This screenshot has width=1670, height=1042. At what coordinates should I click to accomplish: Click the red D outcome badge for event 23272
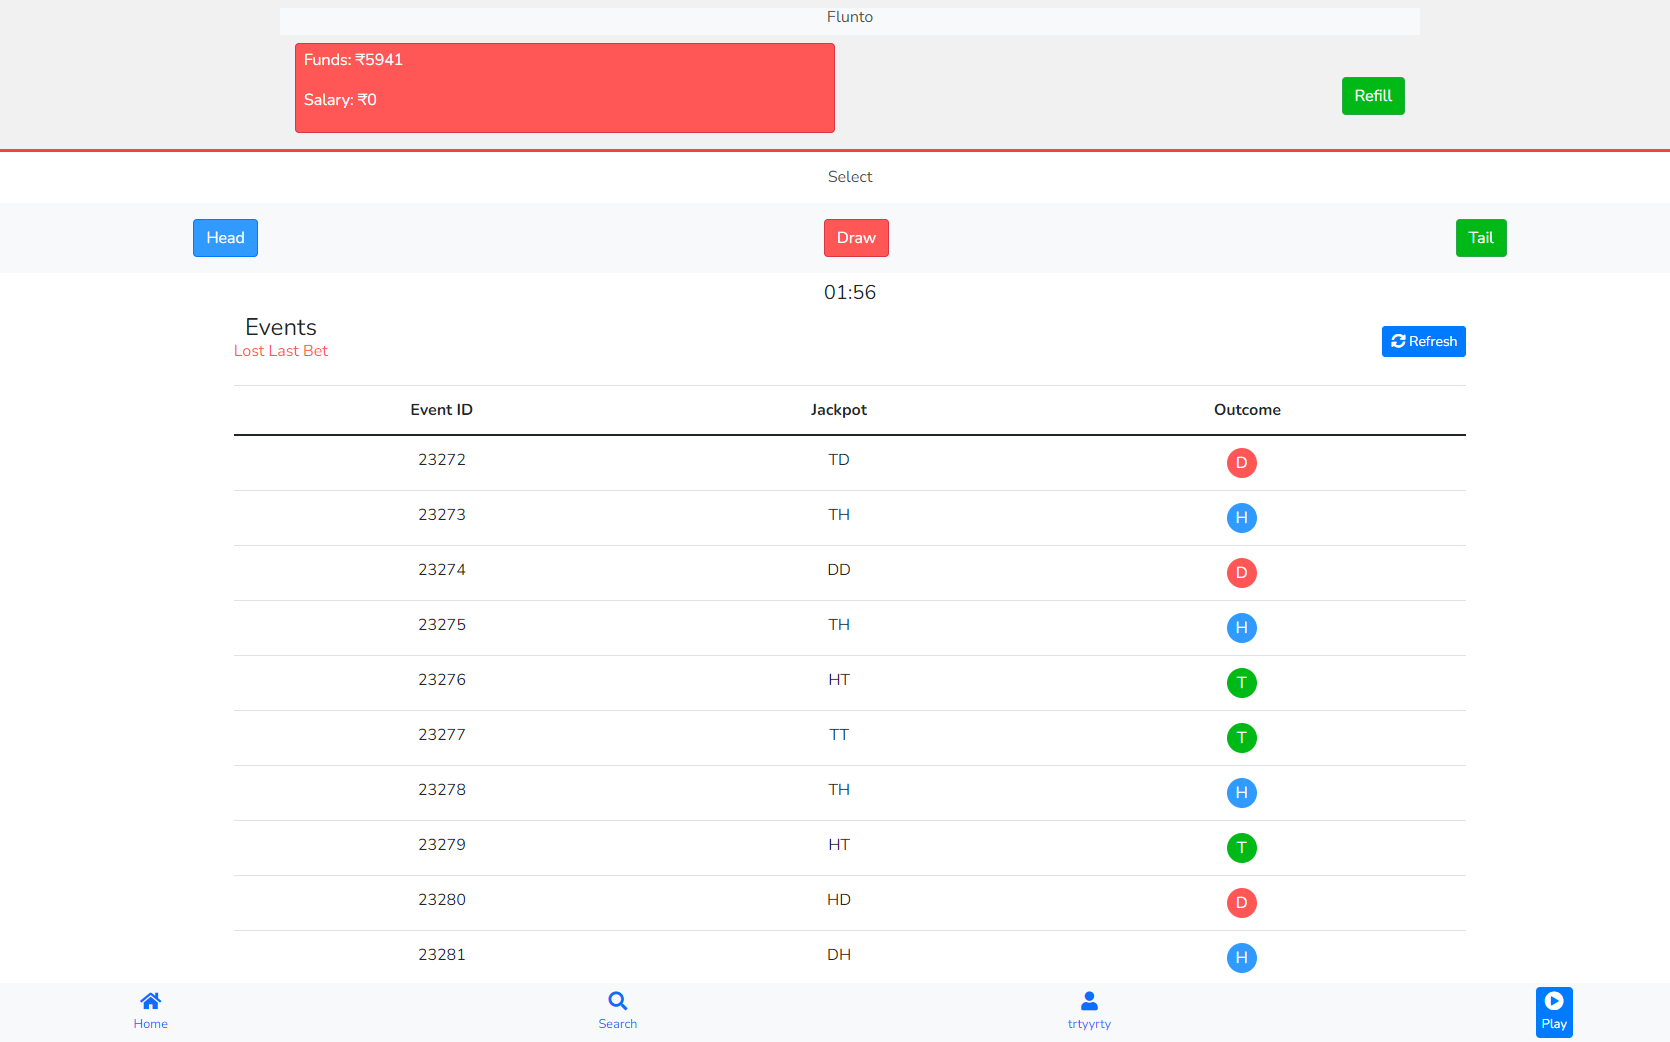(1242, 463)
